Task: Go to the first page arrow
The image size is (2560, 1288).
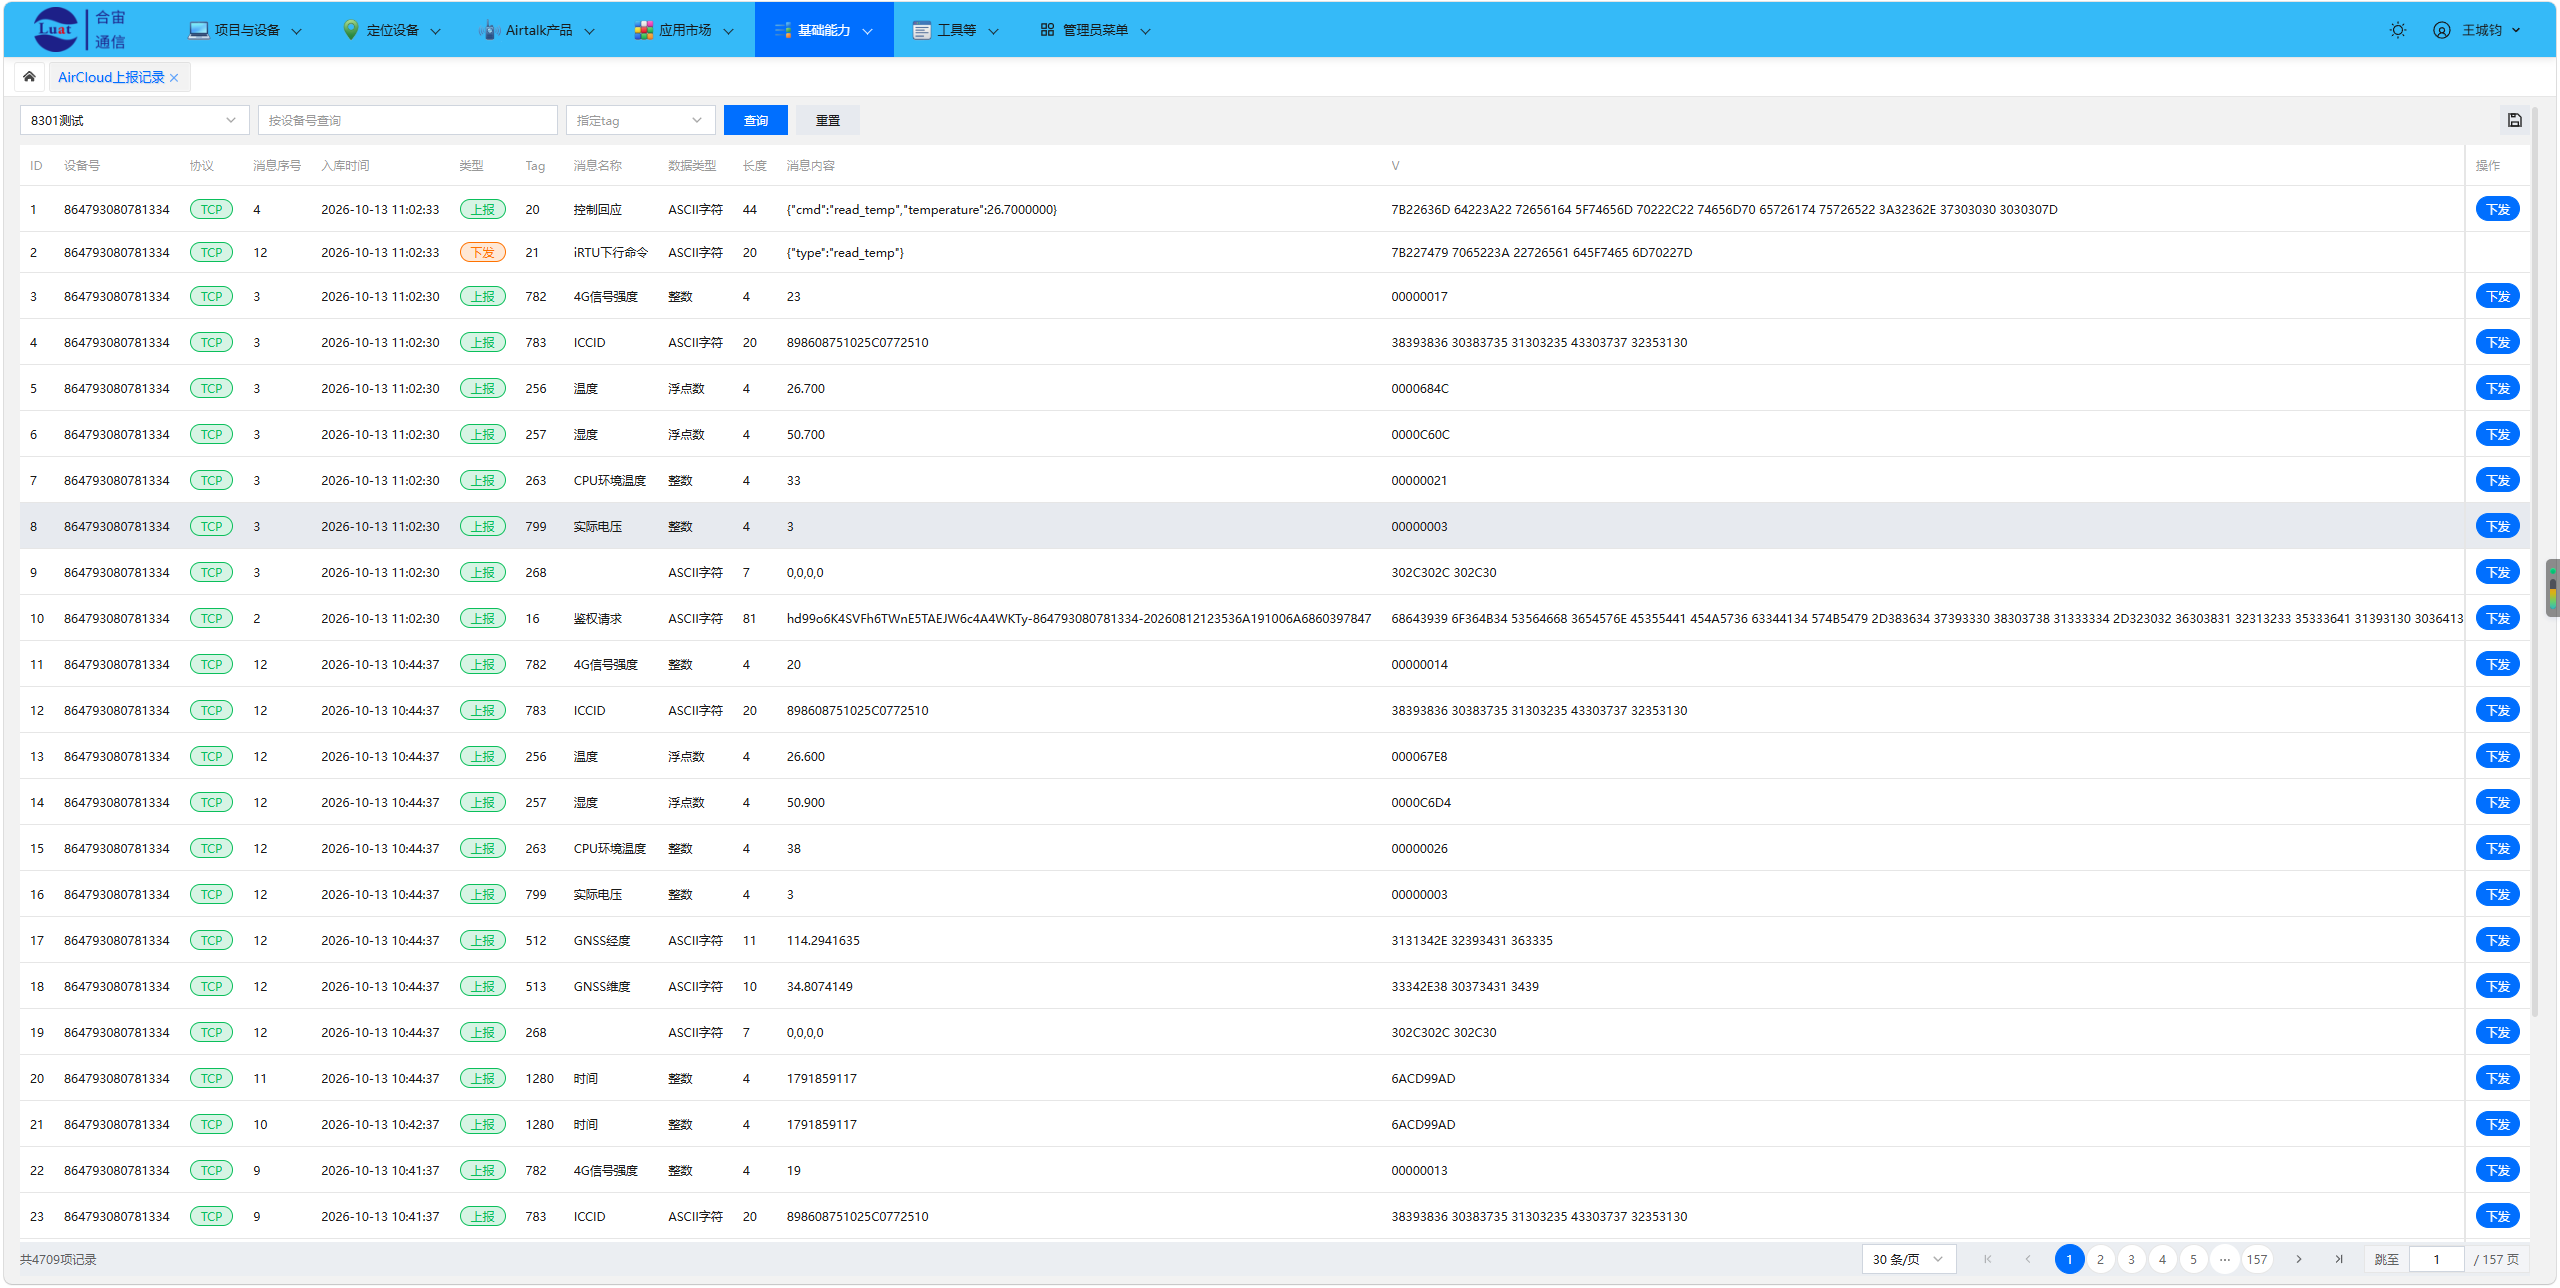Action: point(1988,1259)
